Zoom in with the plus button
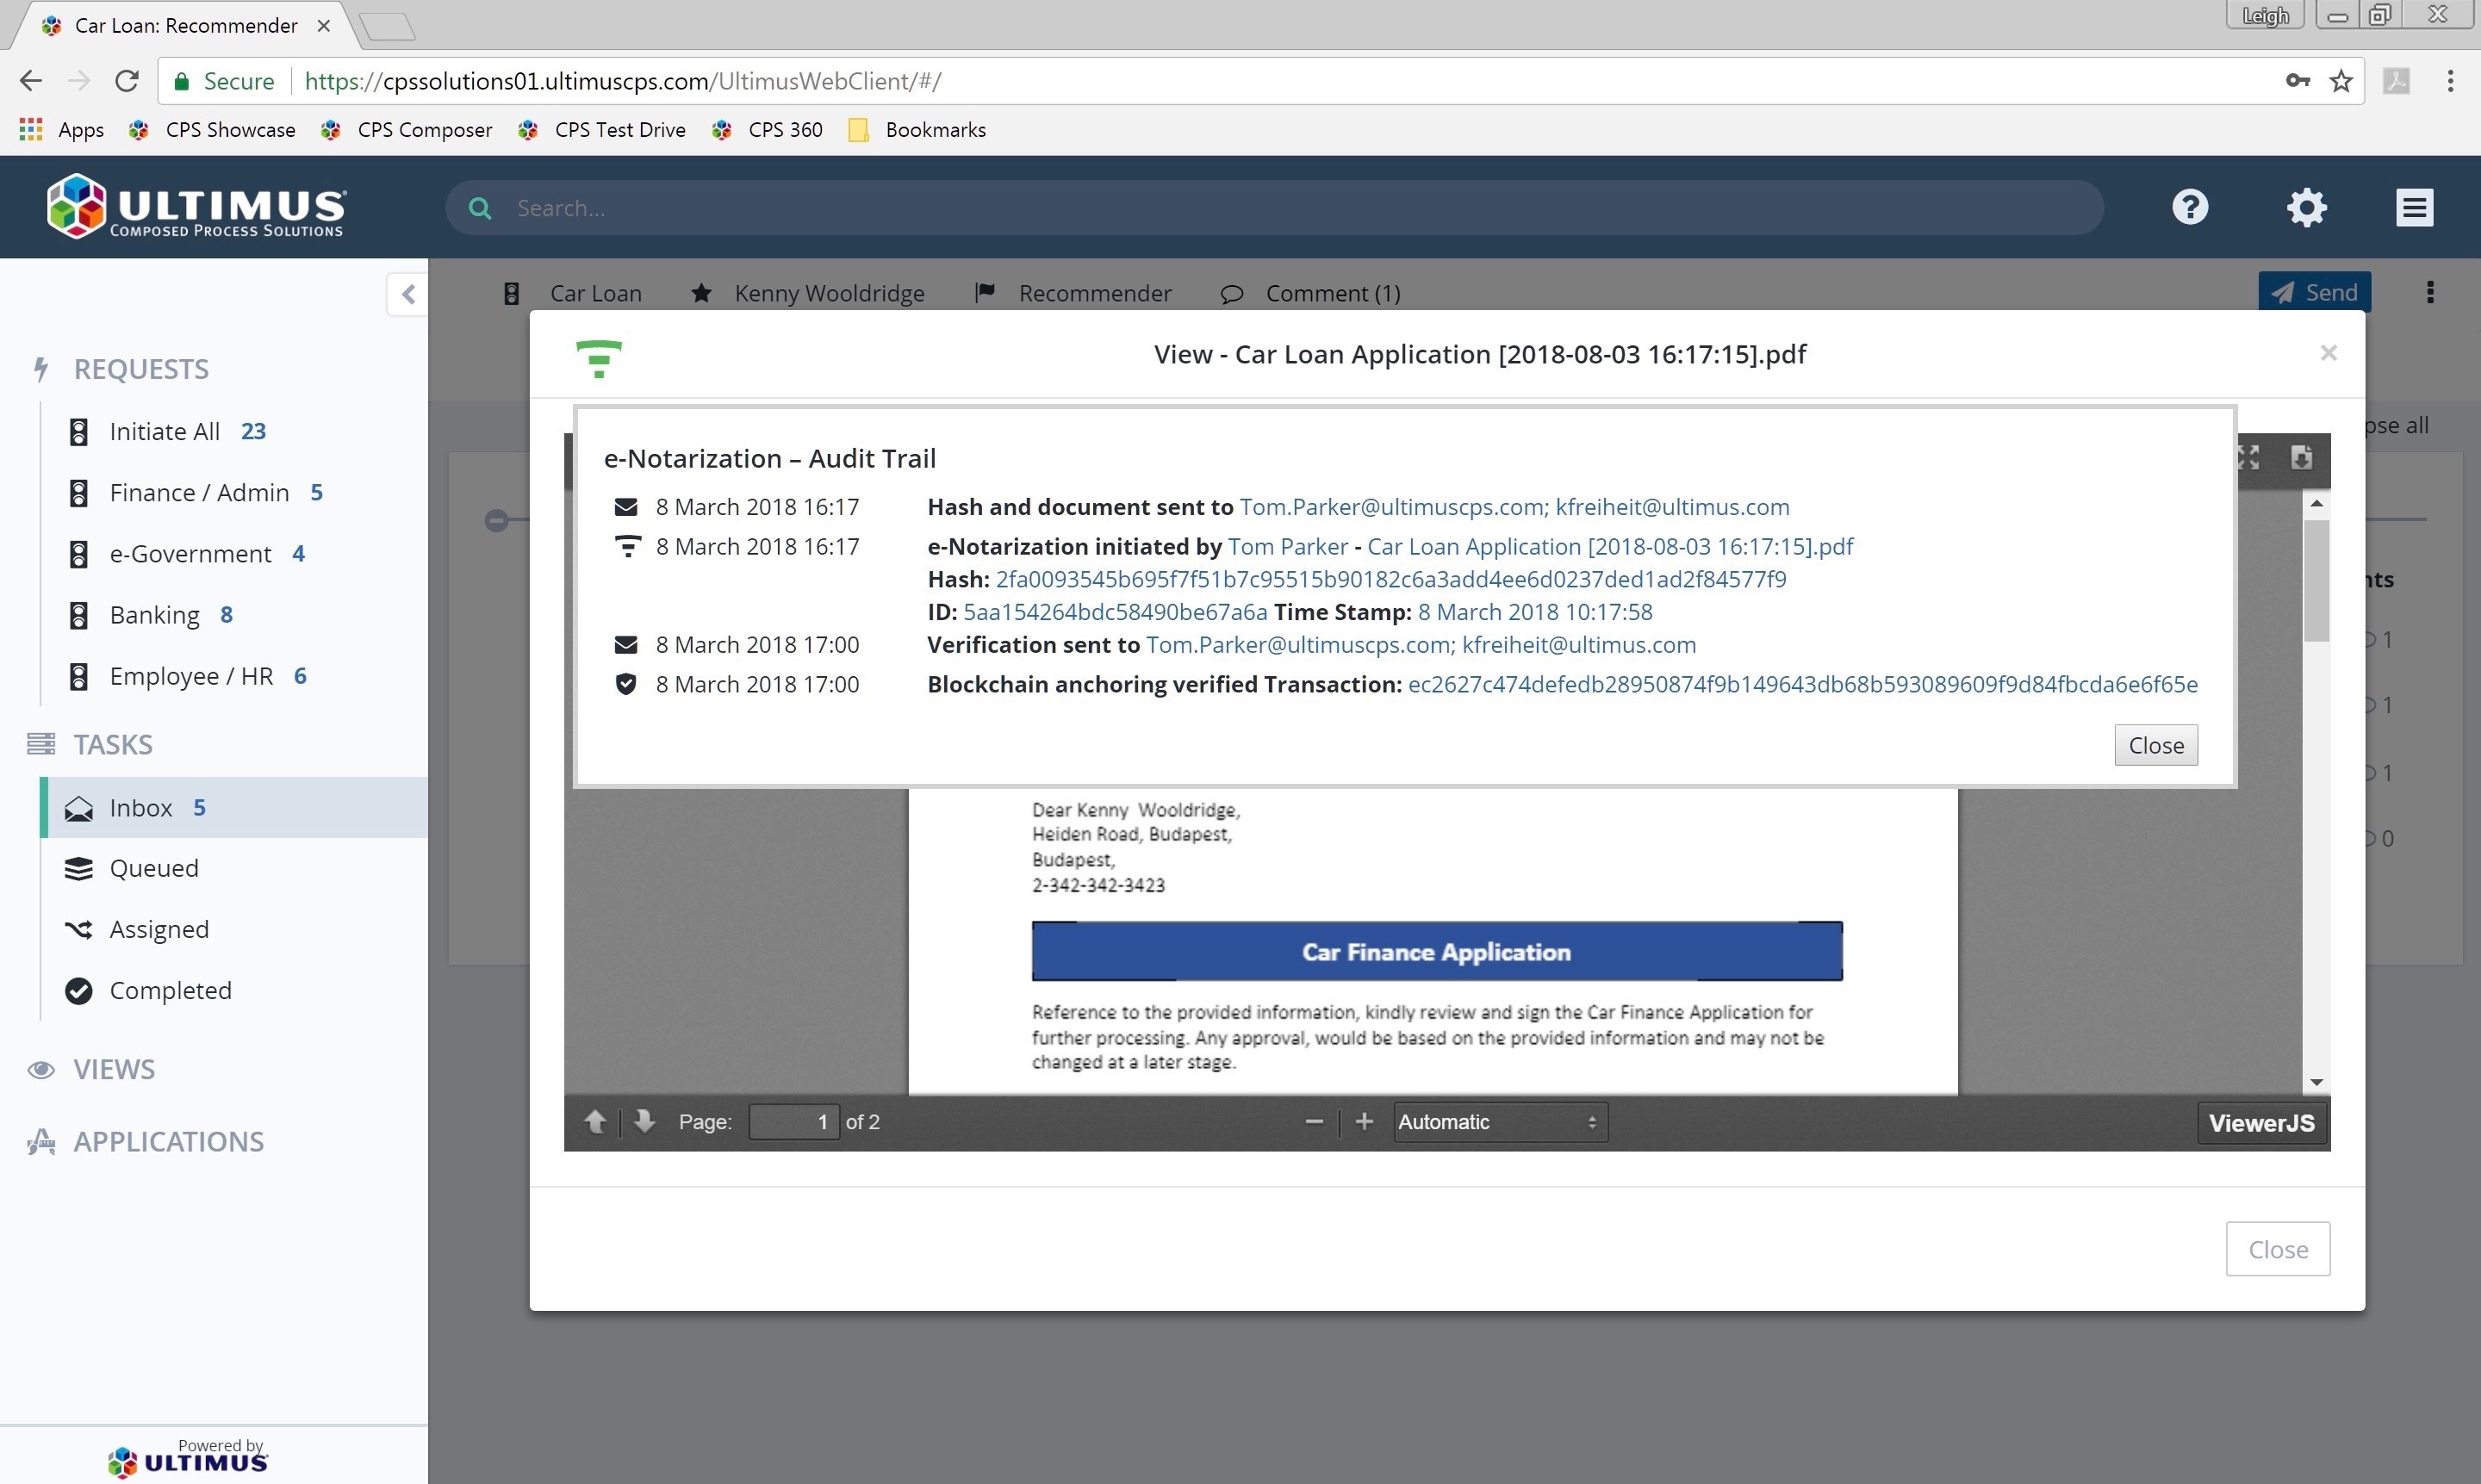 click(1364, 1122)
